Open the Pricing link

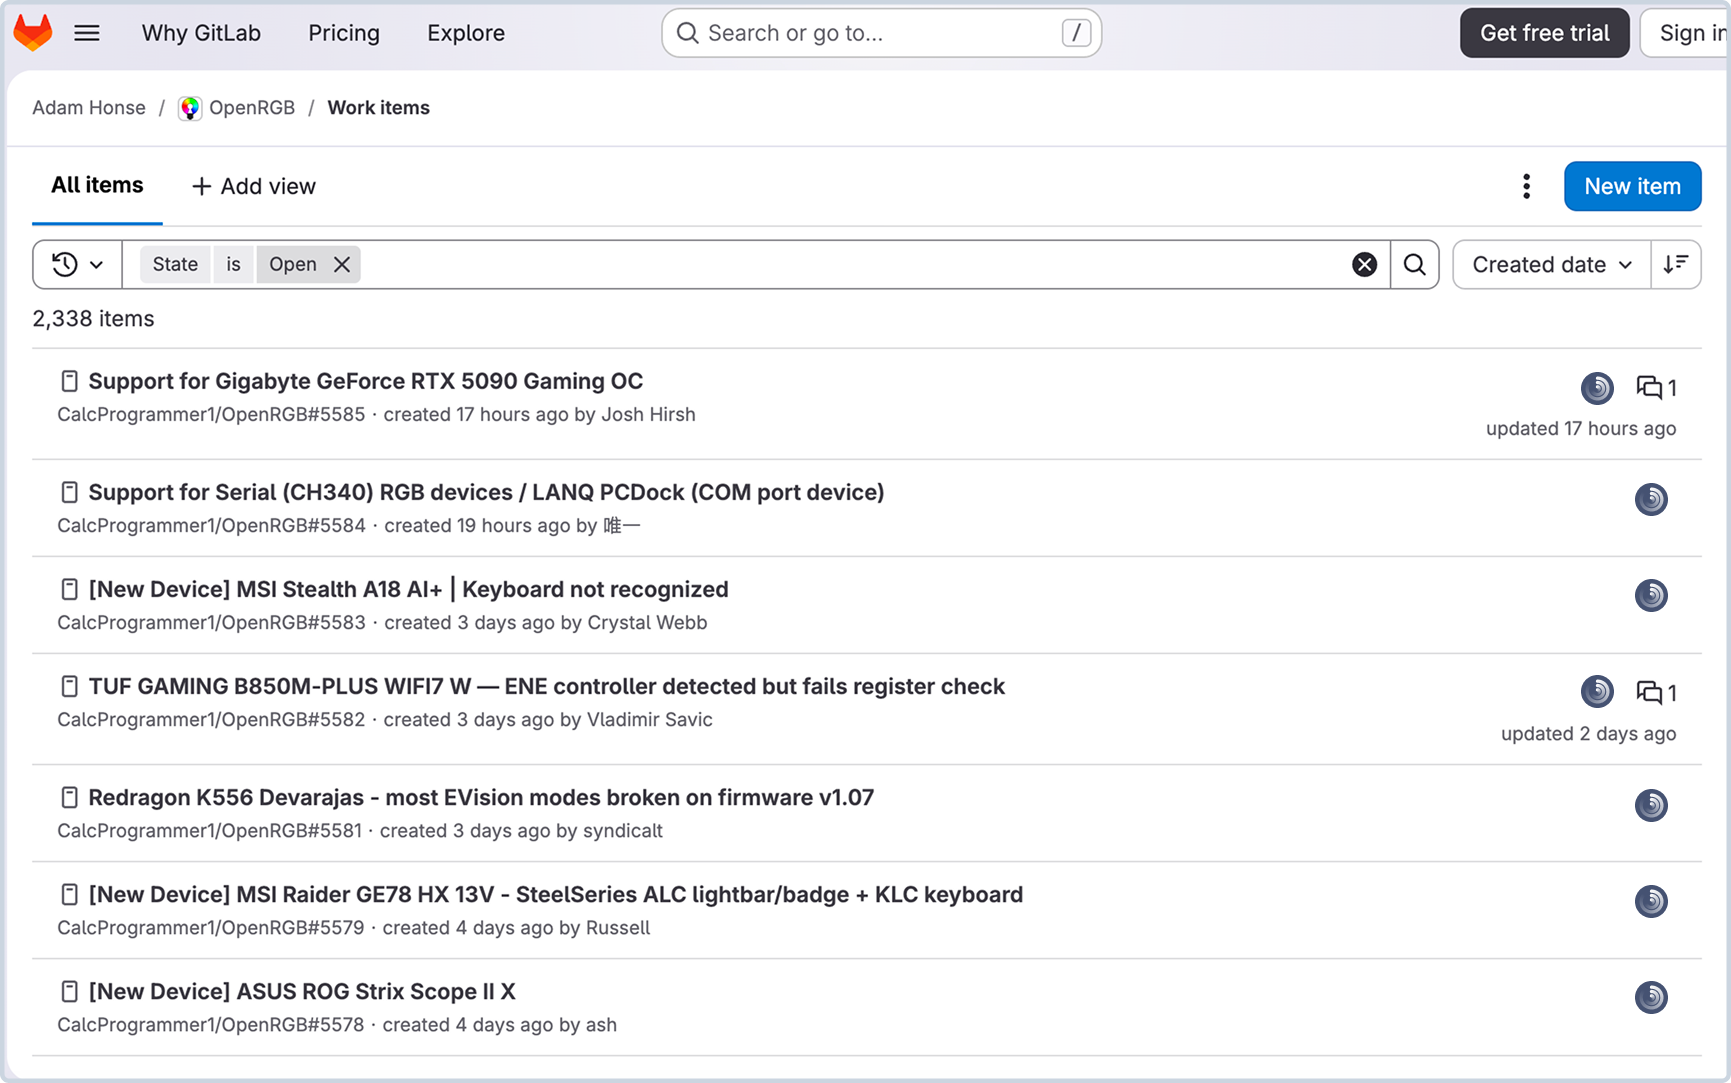(x=344, y=33)
